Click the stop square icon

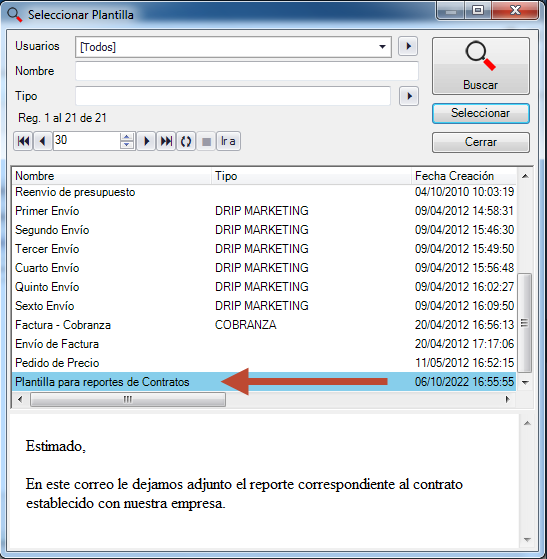tap(206, 141)
